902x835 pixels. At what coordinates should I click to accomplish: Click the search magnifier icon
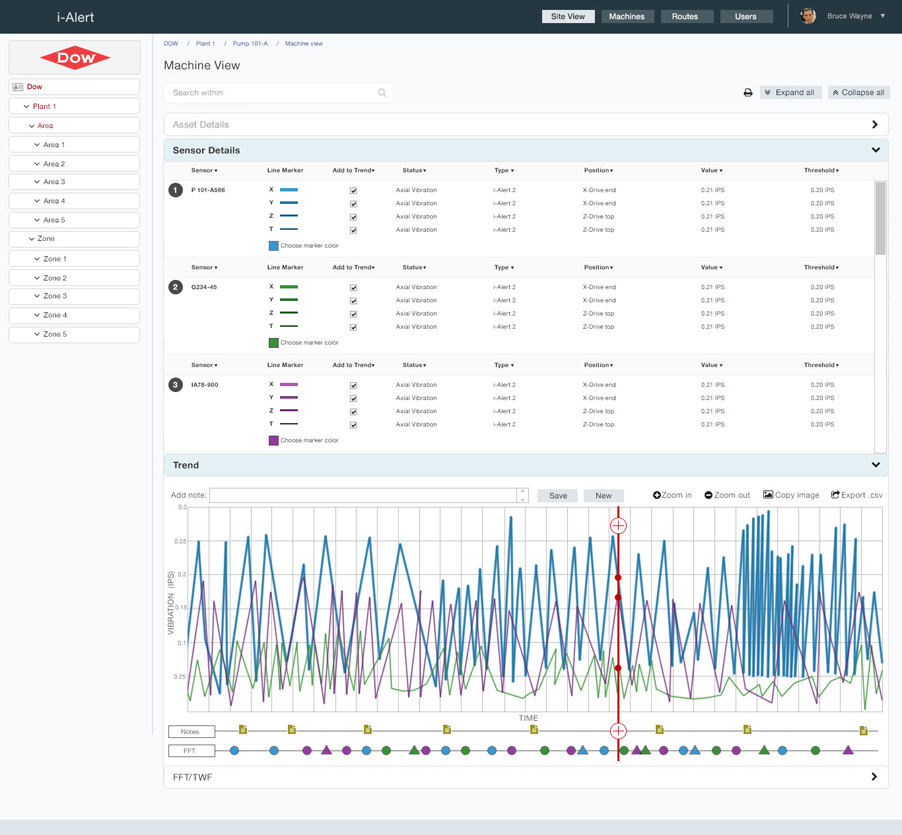click(382, 93)
